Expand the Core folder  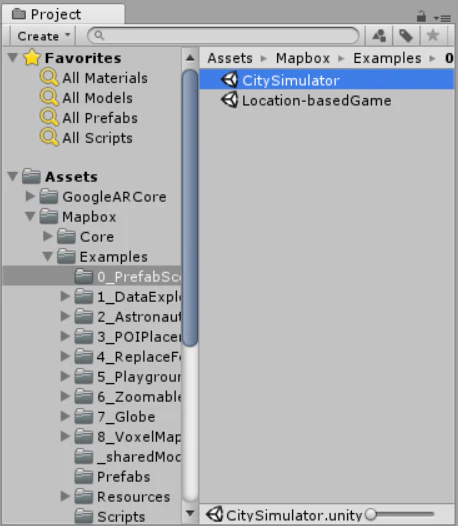tap(48, 236)
